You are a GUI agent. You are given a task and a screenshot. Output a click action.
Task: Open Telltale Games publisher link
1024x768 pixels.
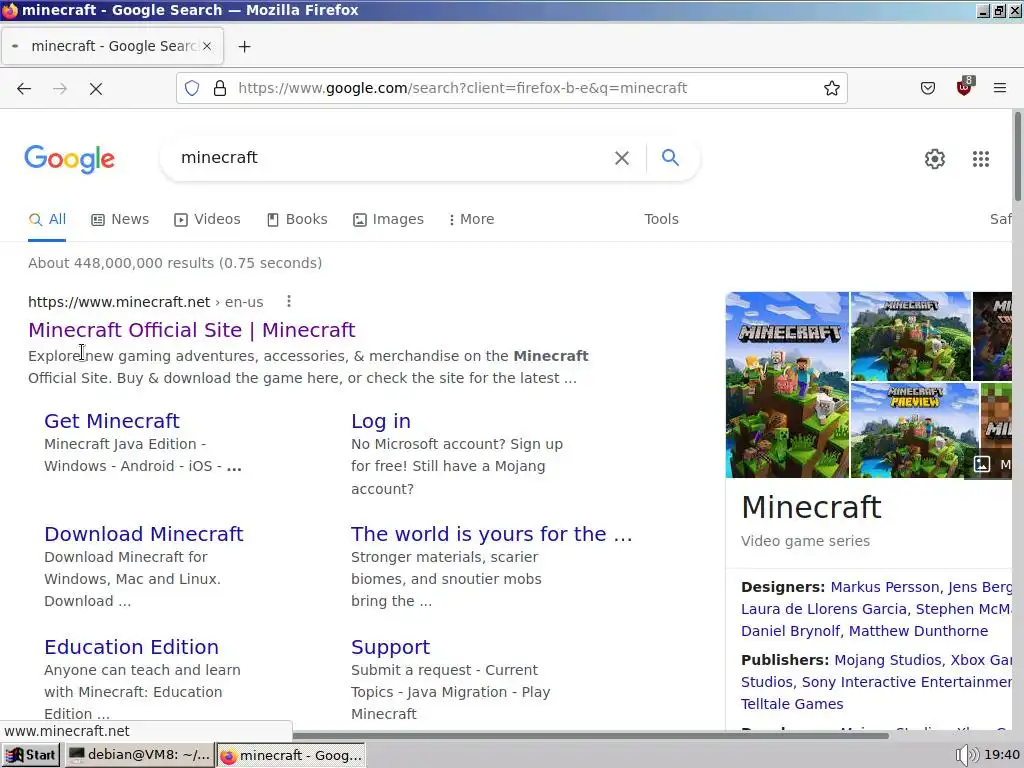[x=792, y=705]
